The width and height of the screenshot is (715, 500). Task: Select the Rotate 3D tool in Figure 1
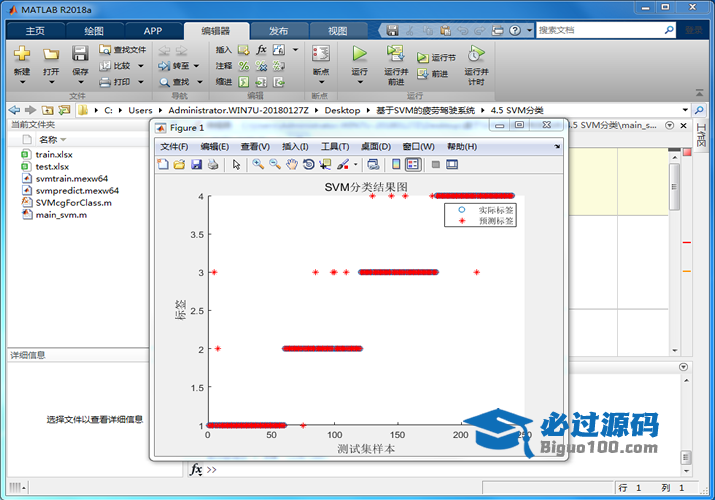click(309, 164)
